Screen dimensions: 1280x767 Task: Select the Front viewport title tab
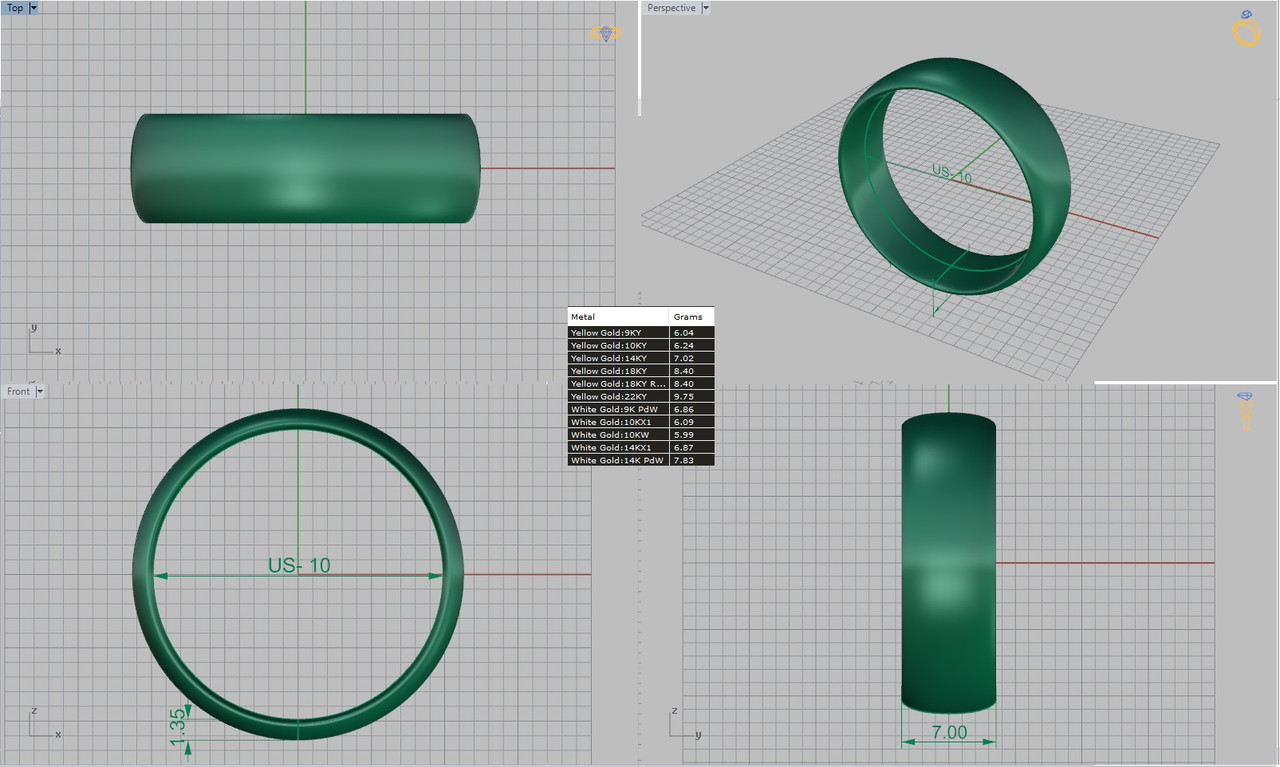tap(18, 391)
